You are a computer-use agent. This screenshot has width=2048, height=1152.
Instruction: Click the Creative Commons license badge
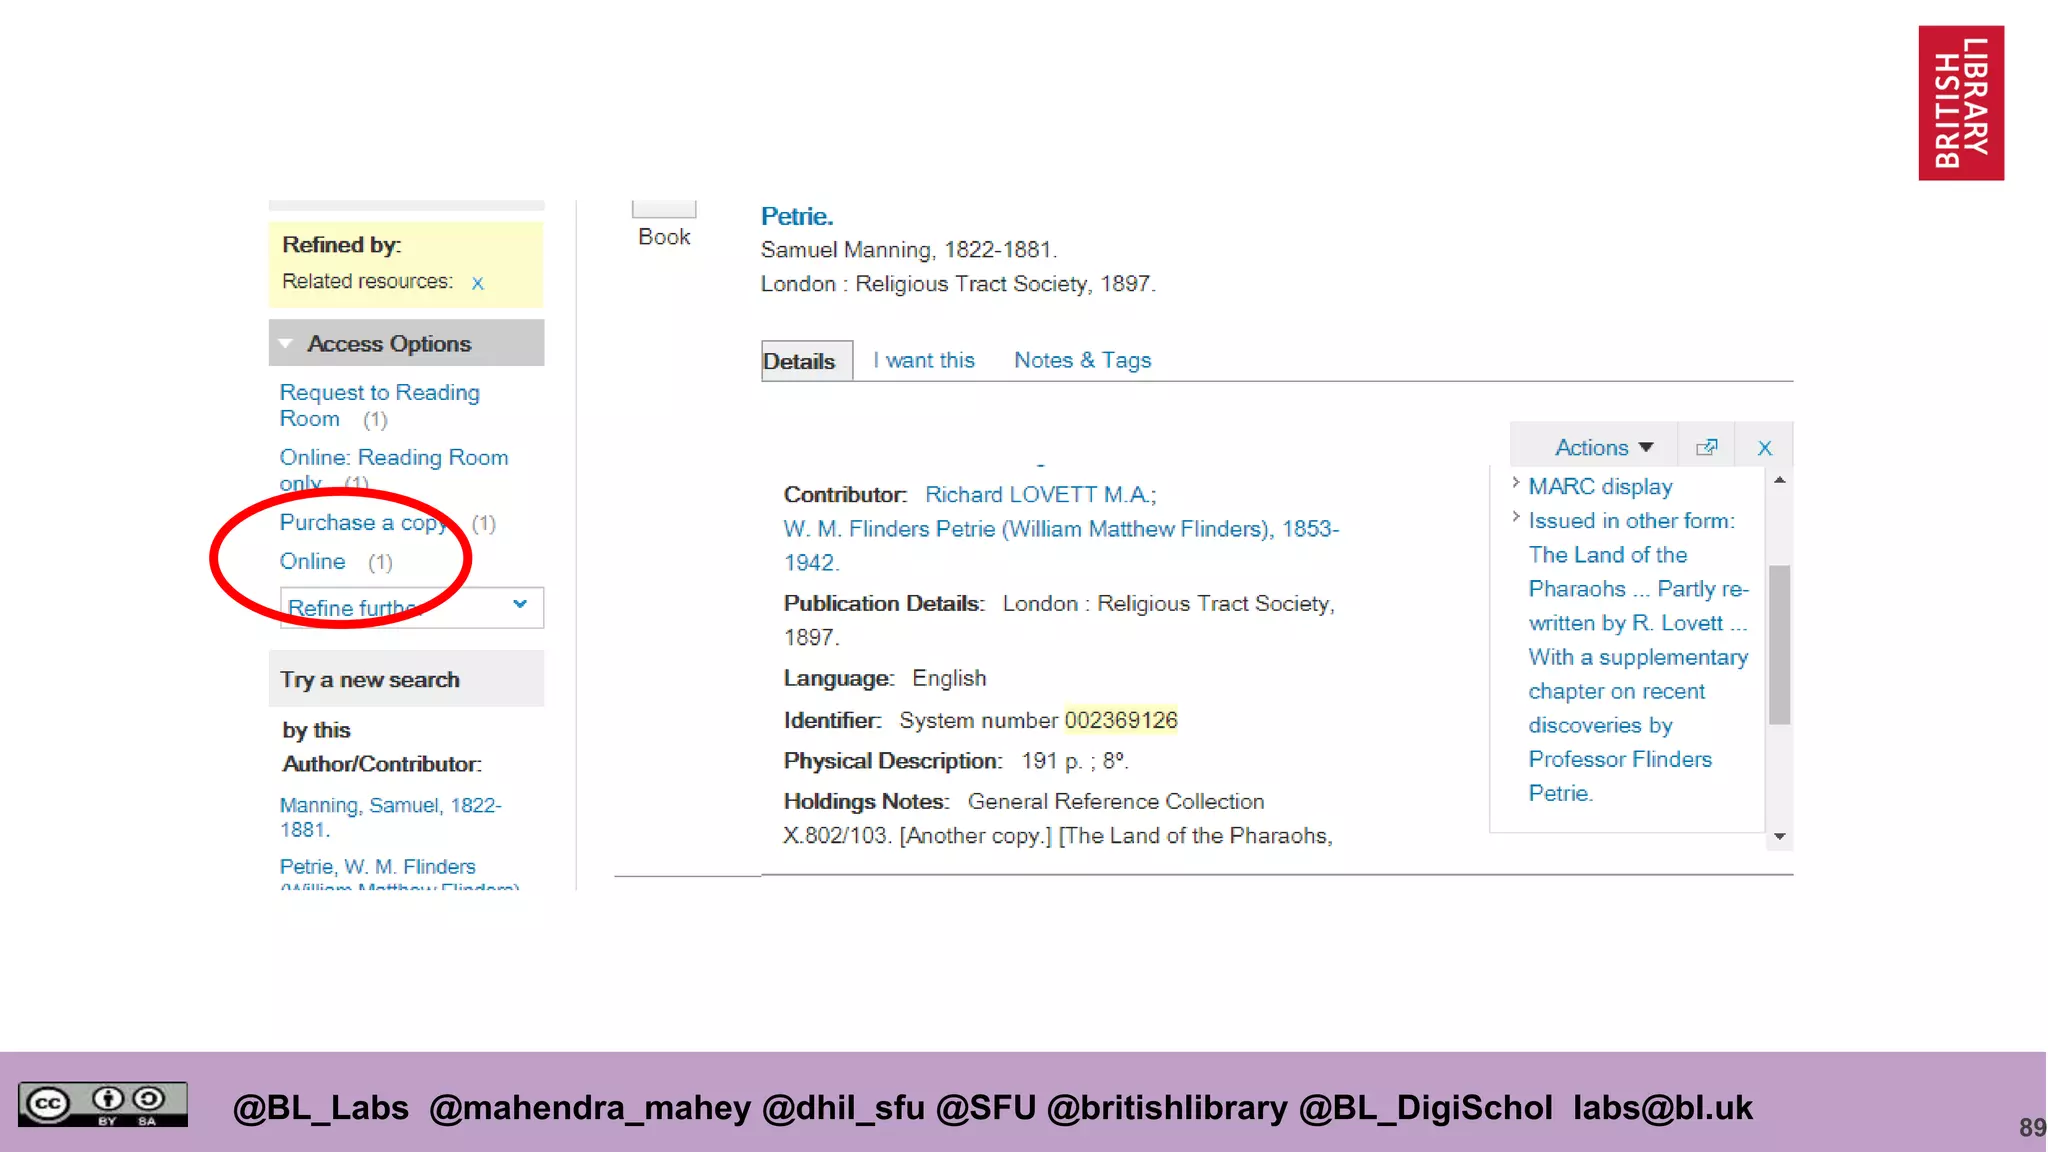click(102, 1104)
